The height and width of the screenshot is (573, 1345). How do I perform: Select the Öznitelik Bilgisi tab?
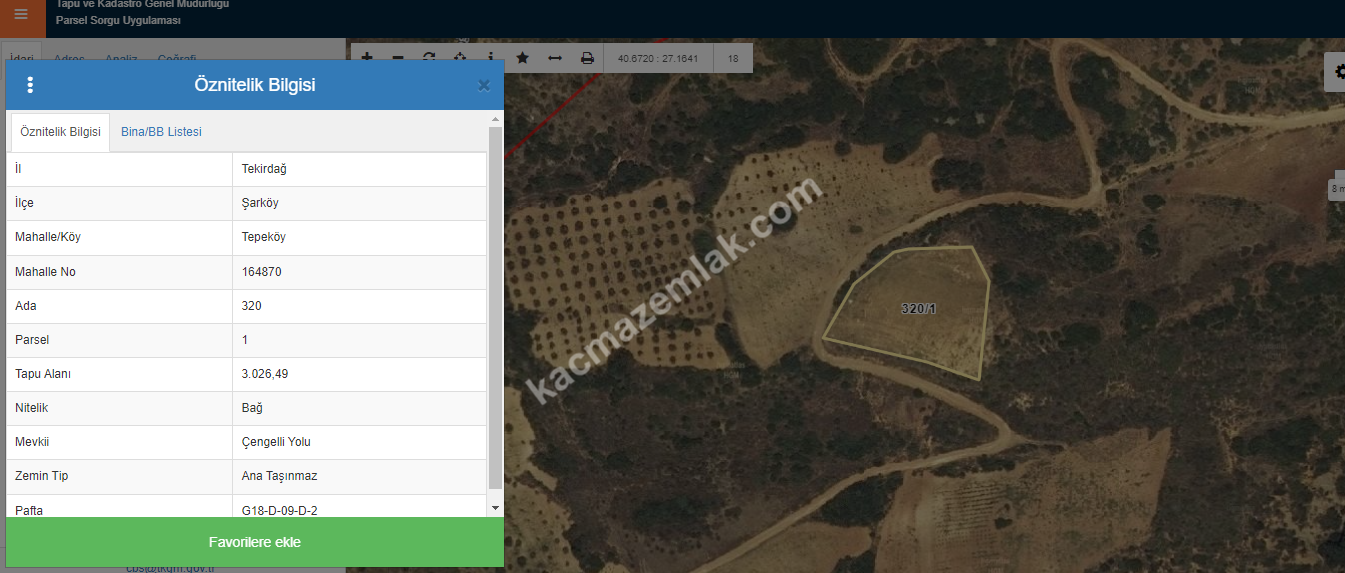tap(60, 132)
